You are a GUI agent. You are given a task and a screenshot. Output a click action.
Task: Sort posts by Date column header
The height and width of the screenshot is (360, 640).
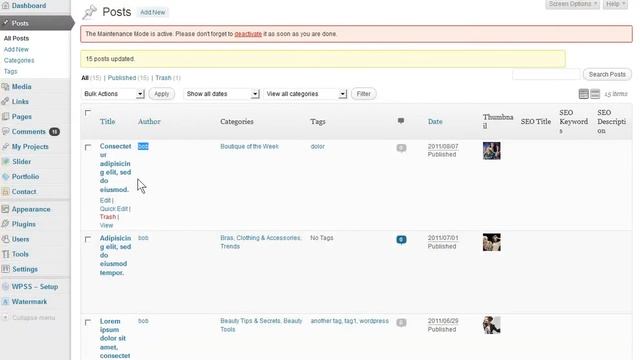click(x=435, y=122)
